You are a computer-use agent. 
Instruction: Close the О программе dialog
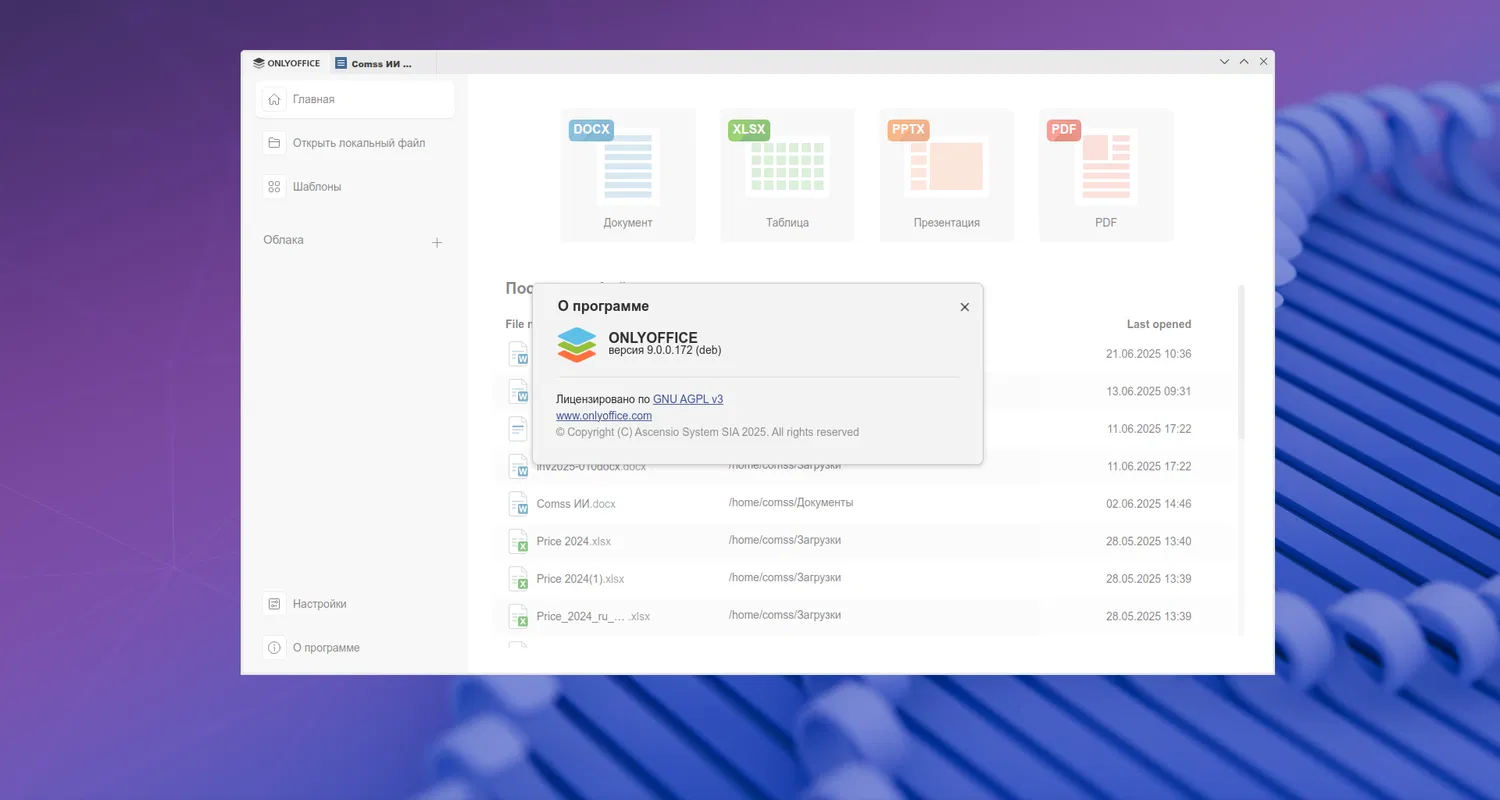[x=965, y=307]
